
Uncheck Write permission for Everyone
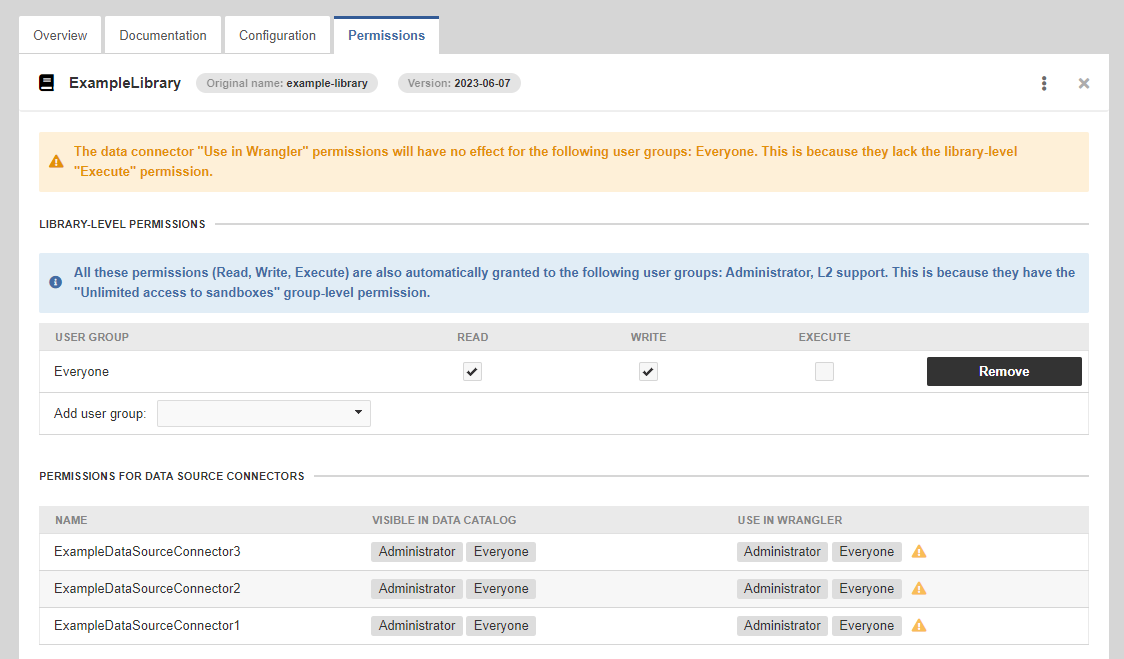(x=648, y=372)
